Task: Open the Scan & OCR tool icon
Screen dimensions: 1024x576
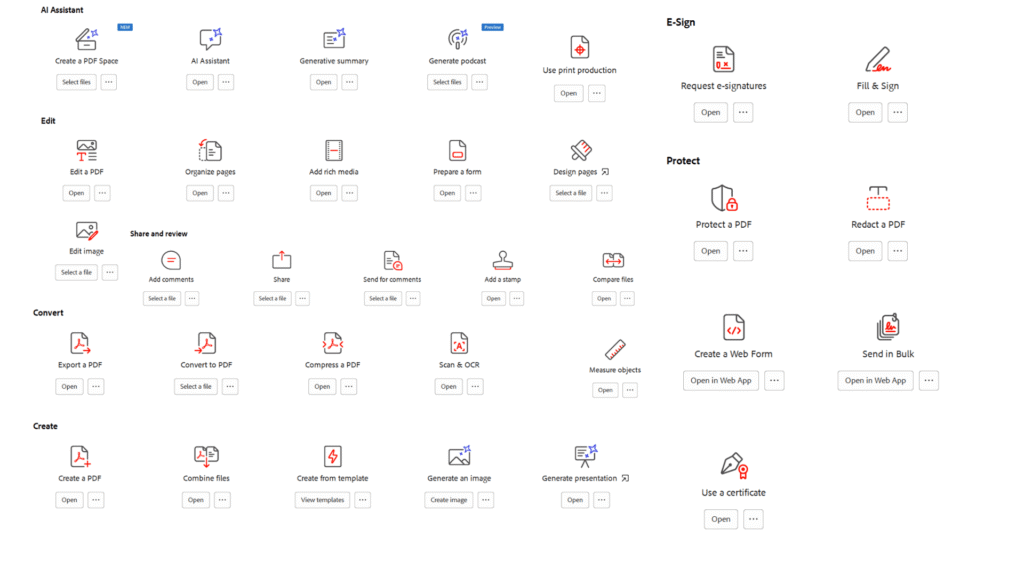Action: point(458,344)
